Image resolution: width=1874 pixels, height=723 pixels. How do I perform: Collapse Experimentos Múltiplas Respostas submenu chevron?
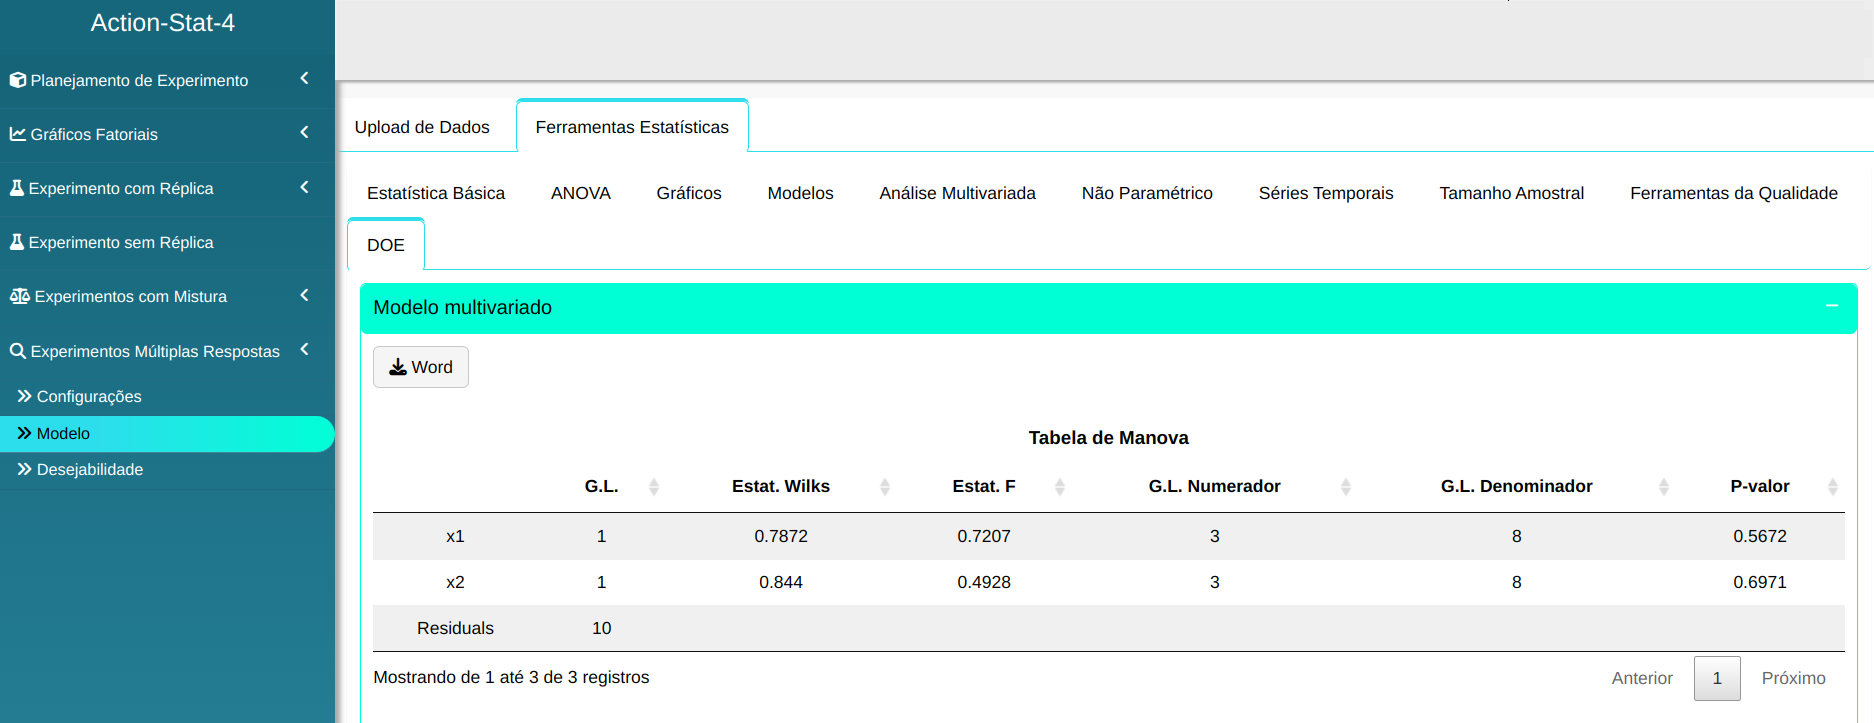pos(304,350)
